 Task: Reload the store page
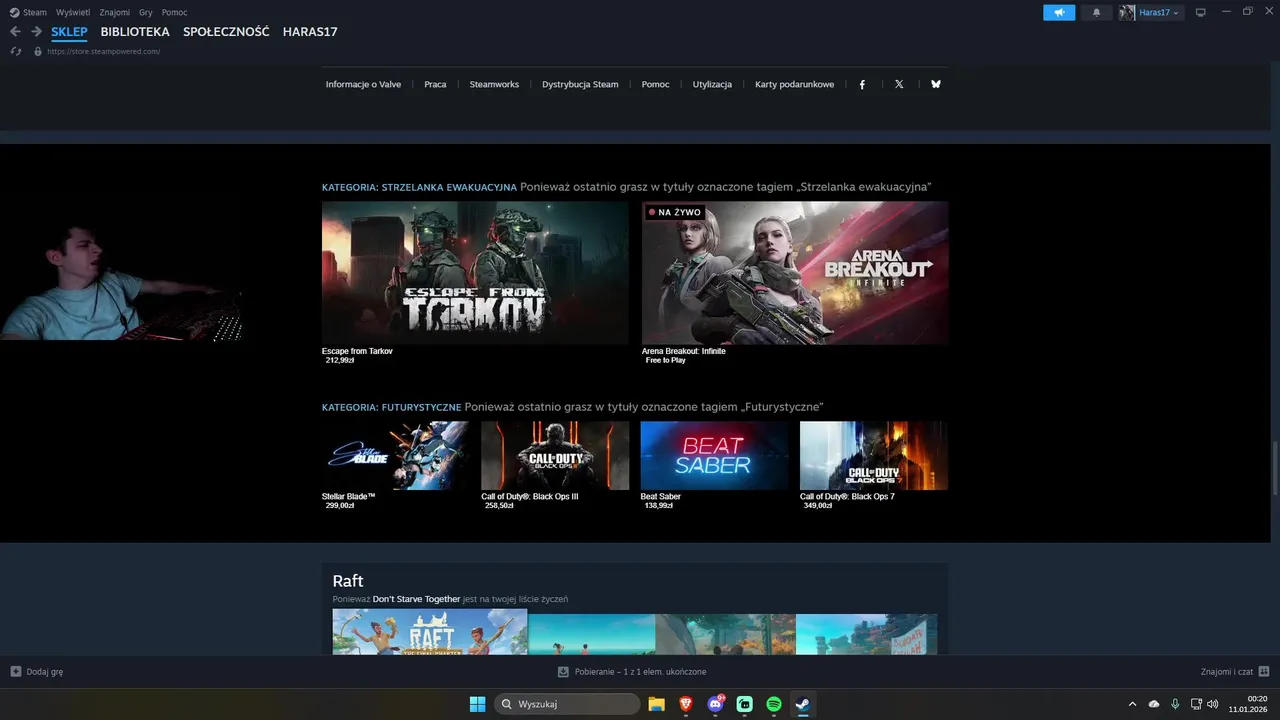15,51
